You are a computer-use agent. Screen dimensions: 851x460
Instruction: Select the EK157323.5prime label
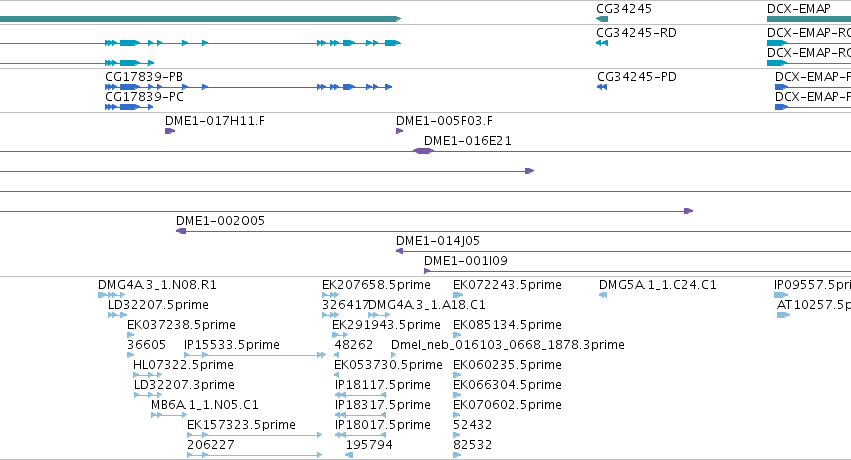241,425
